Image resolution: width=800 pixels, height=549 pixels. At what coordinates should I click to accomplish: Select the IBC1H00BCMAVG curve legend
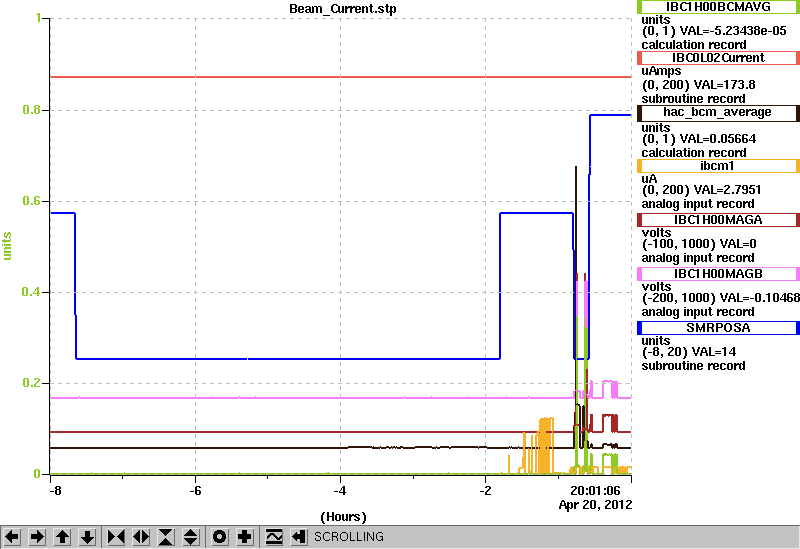tap(718, 7)
